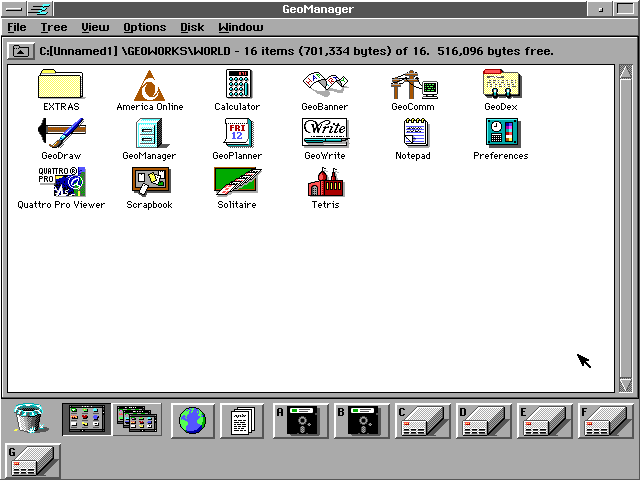Select floppy drive B button
Screen dimensions: 640x480
click(x=362, y=420)
